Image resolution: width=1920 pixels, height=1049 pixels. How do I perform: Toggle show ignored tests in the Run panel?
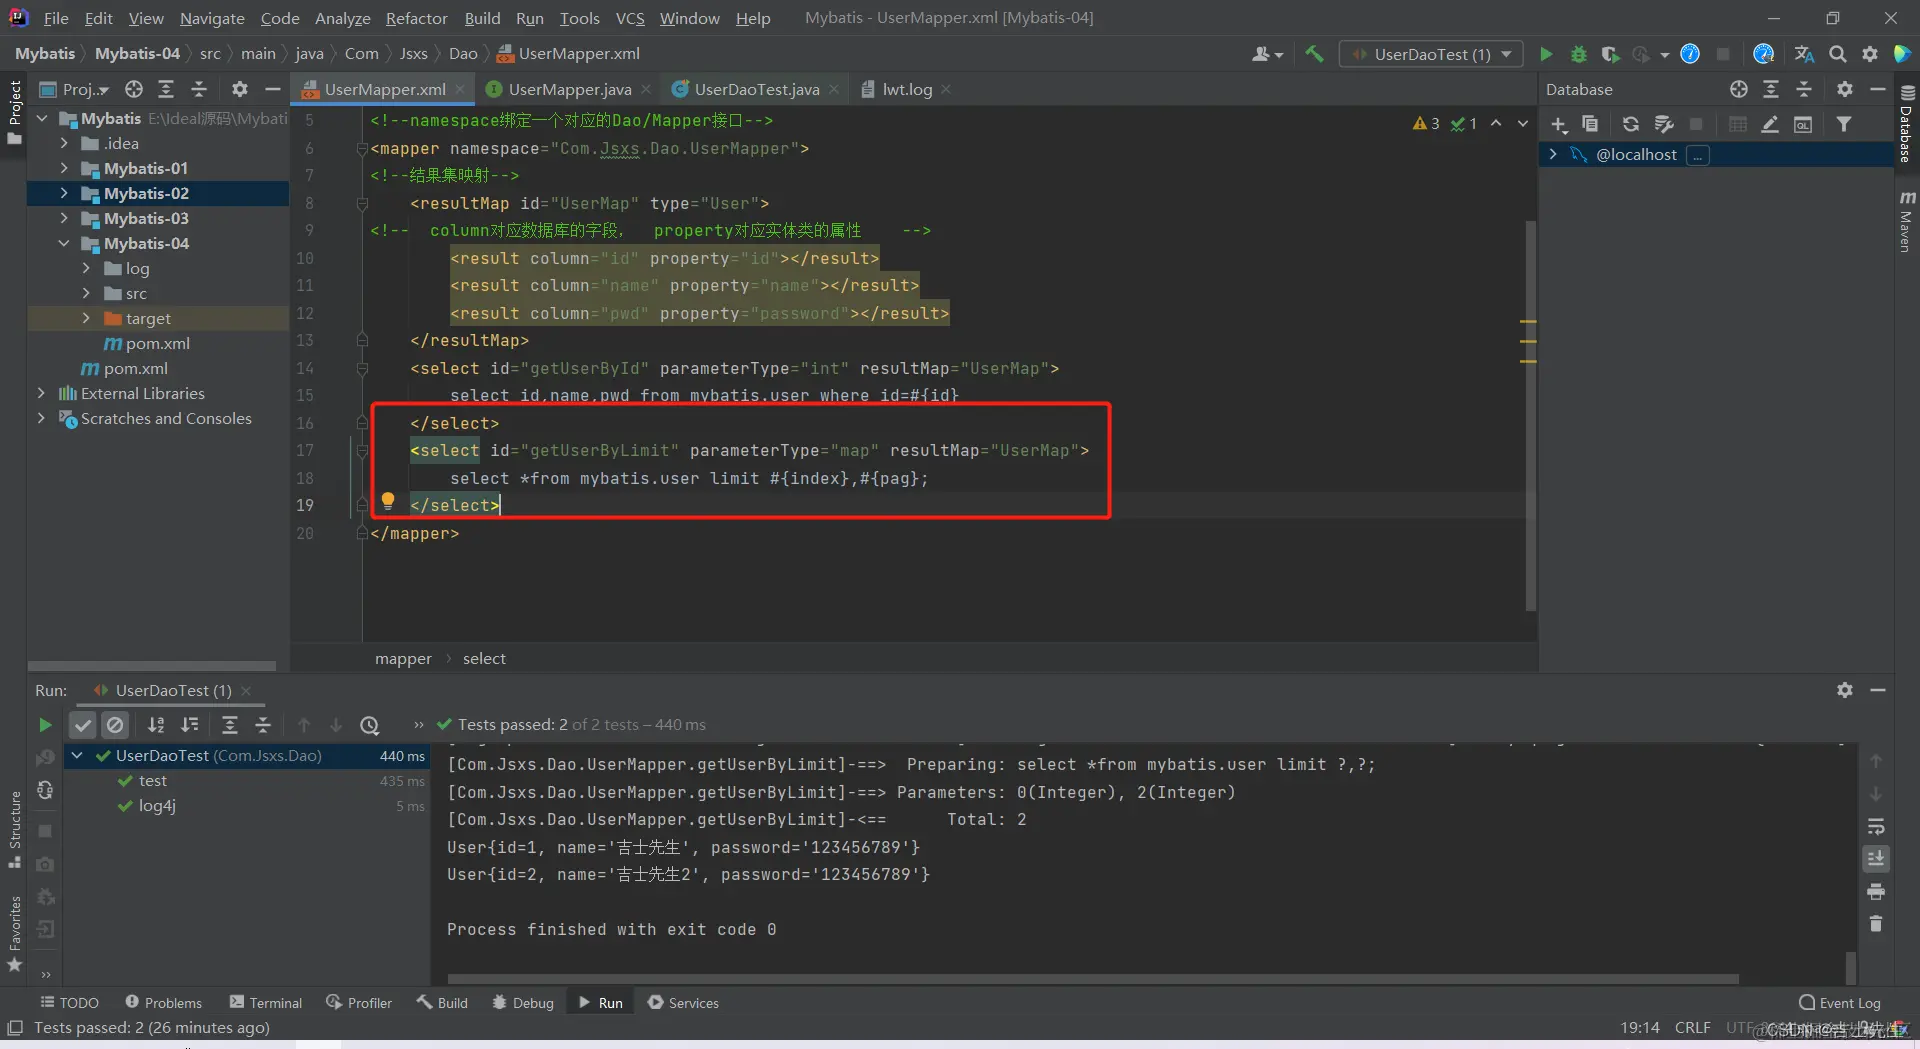(x=116, y=725)
